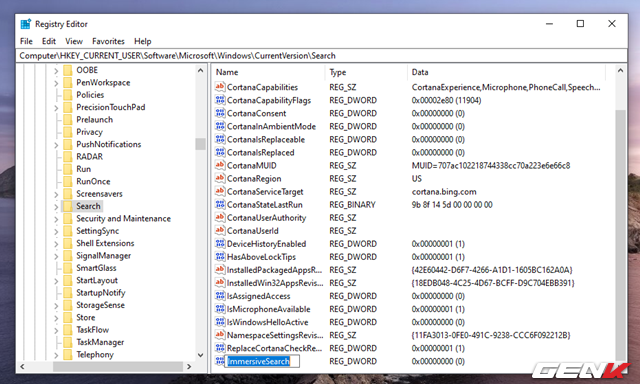Expand the PenWorkspace key
Screen dimensions: 640x384
(x=56, y=83)
